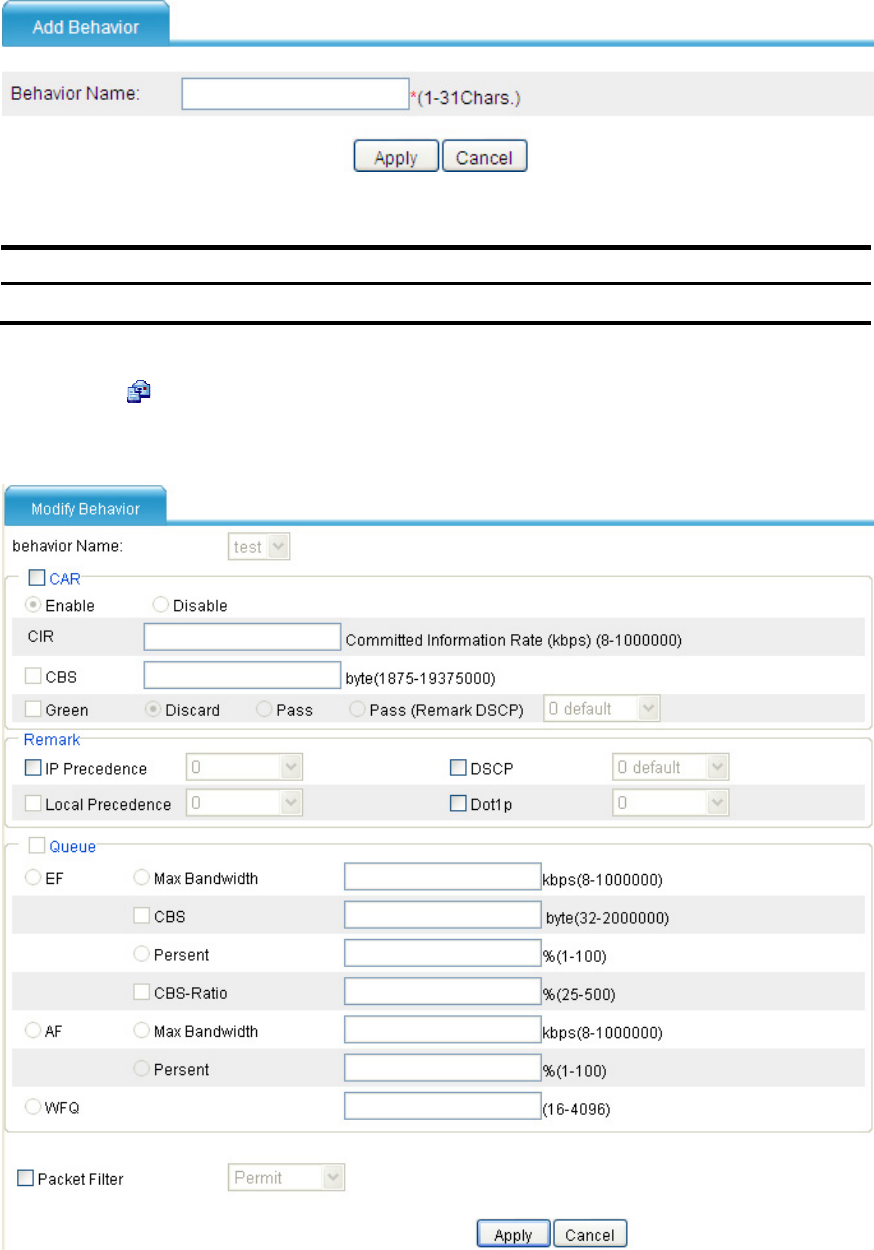Focus the Behavior Name text field
The image size is (874, 1250).
295,94
